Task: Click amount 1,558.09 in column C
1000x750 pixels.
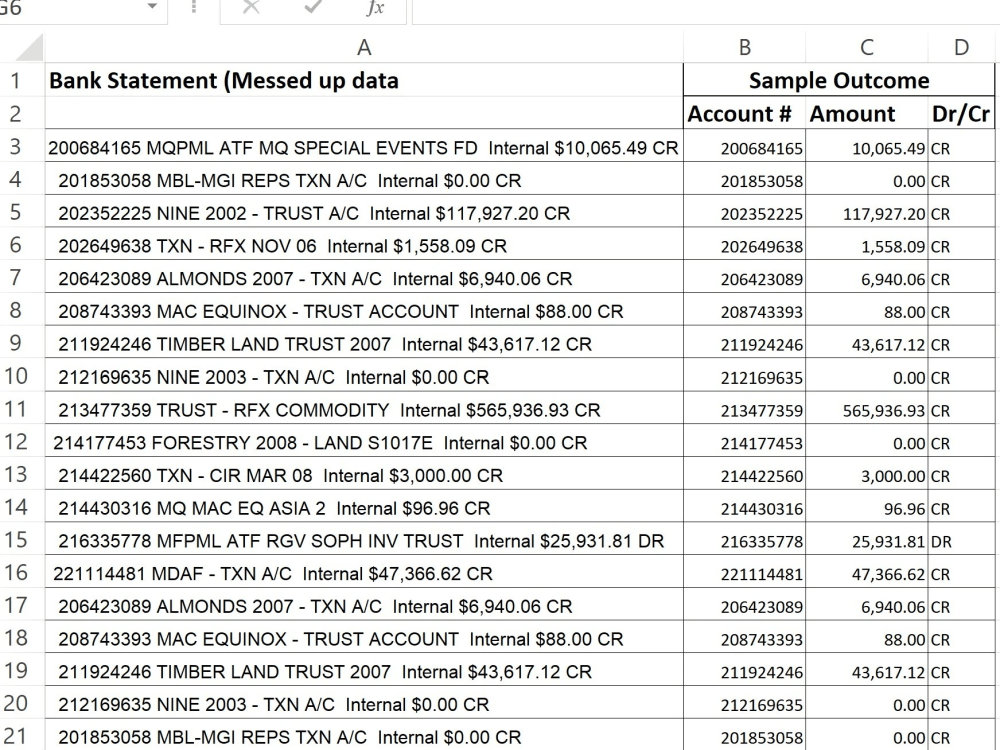Action: pyautogui.click(x=866, y=244)
